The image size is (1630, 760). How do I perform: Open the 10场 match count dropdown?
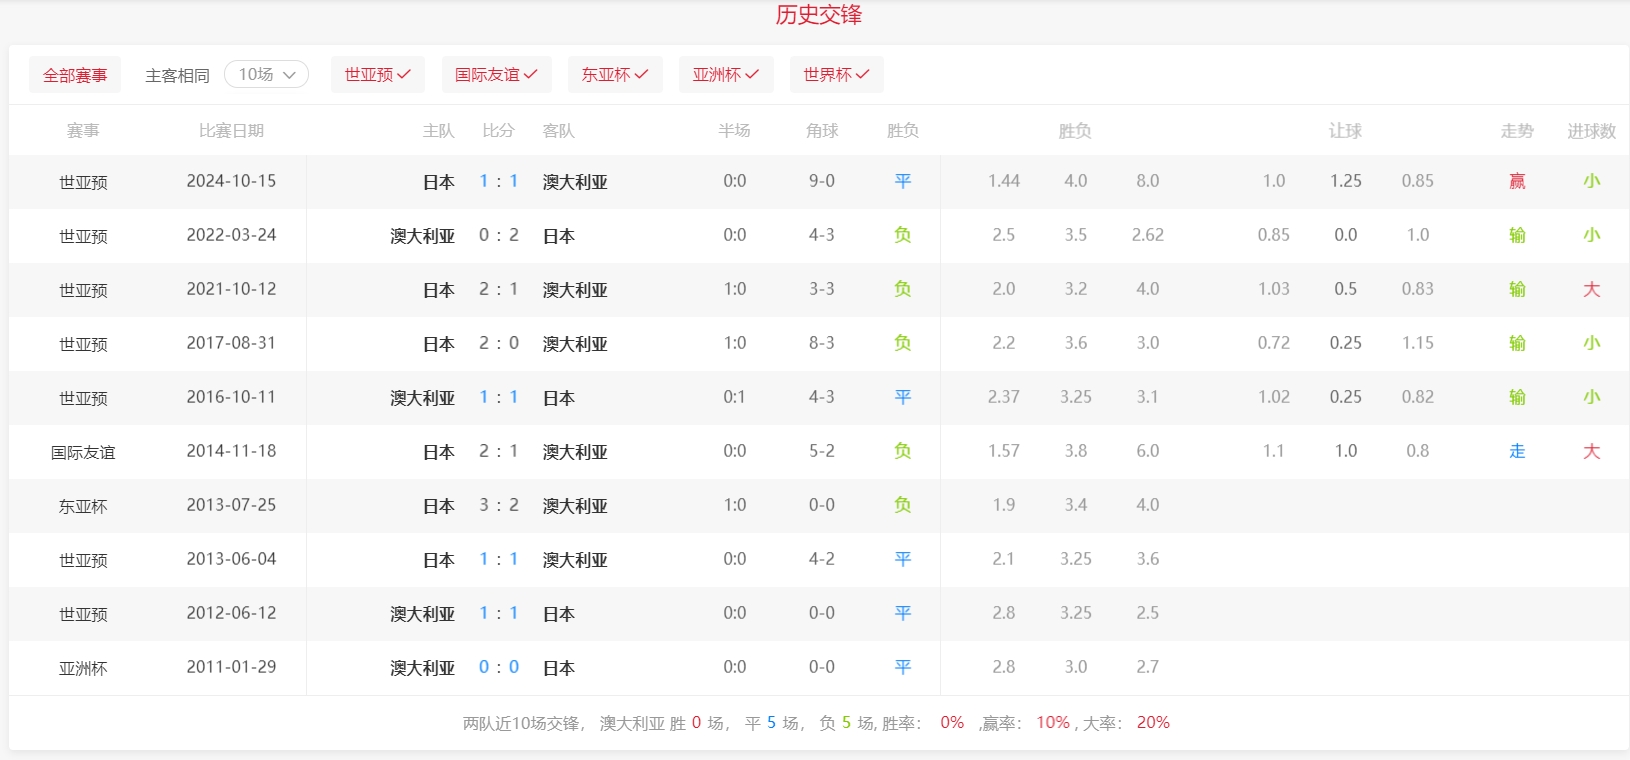tap(266, 75)
